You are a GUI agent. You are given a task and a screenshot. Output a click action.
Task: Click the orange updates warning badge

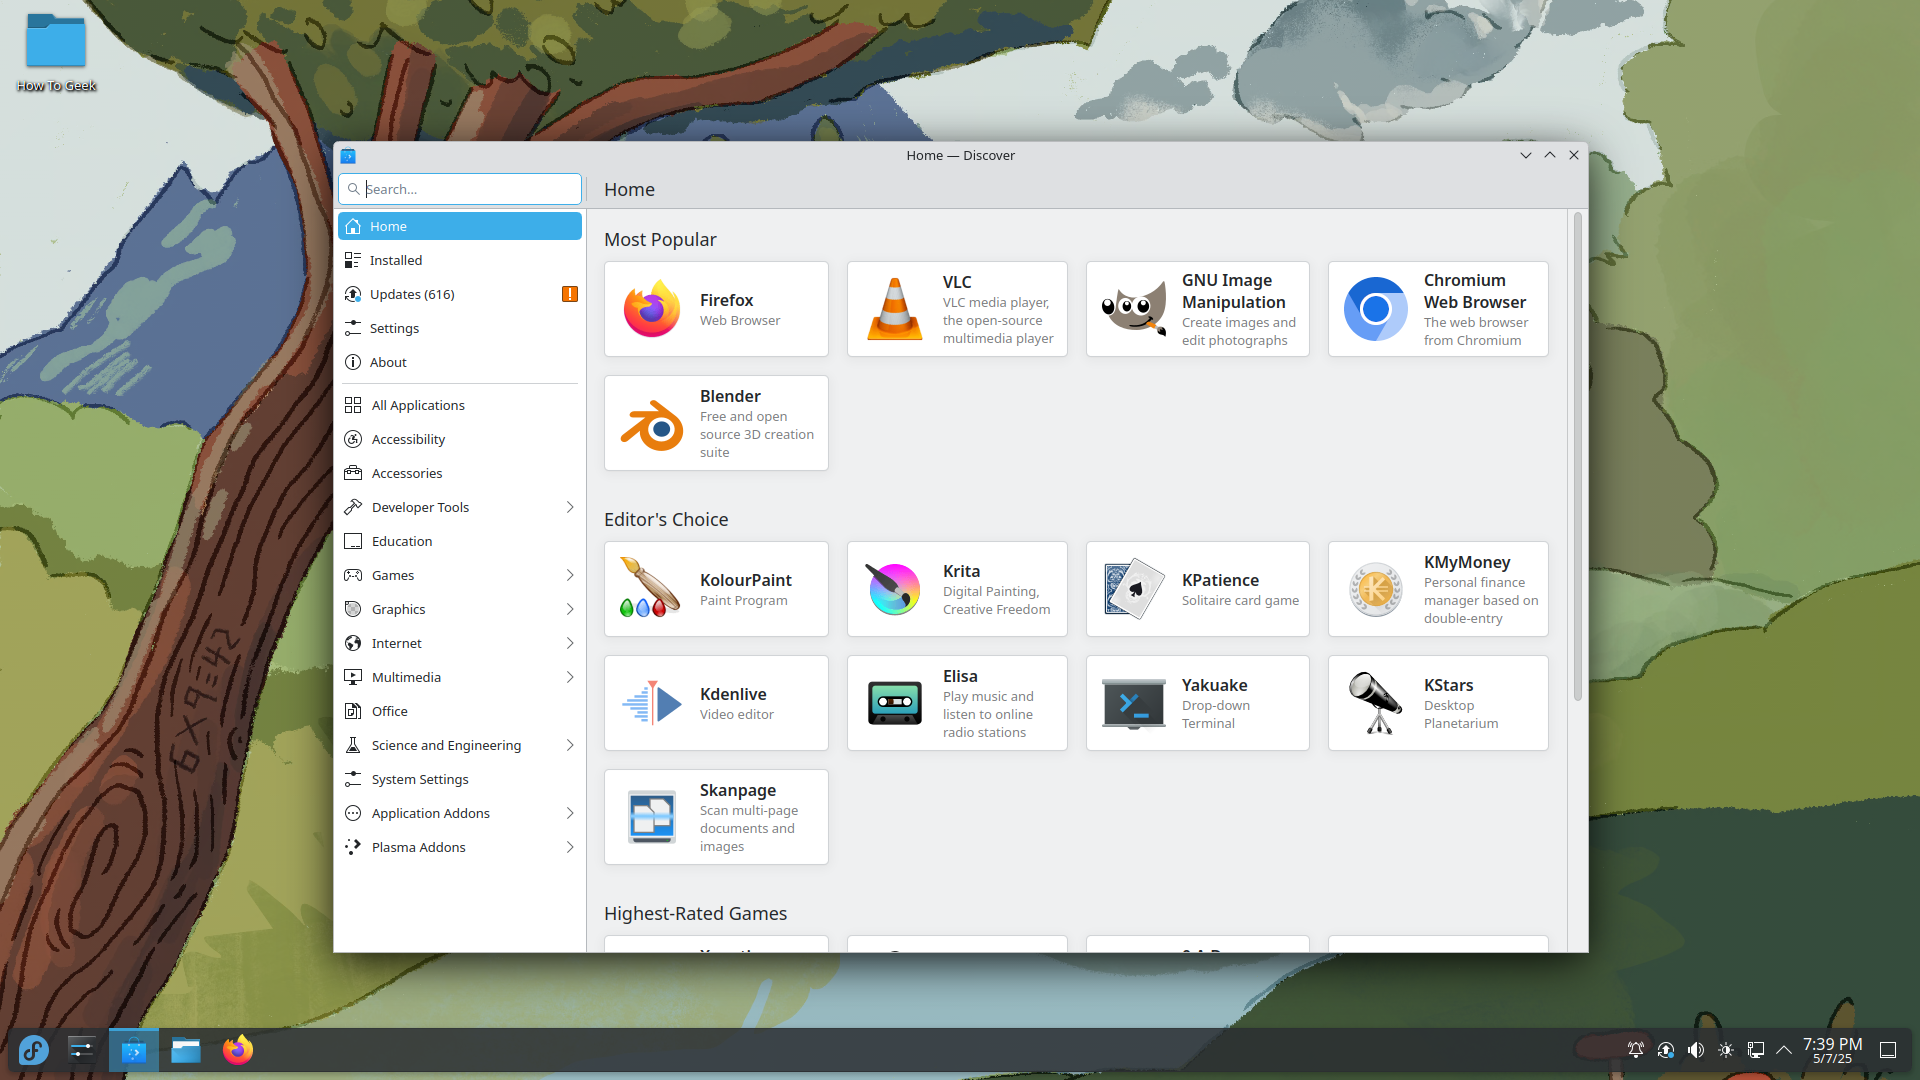pyautogui.click(x=570, y=294)
